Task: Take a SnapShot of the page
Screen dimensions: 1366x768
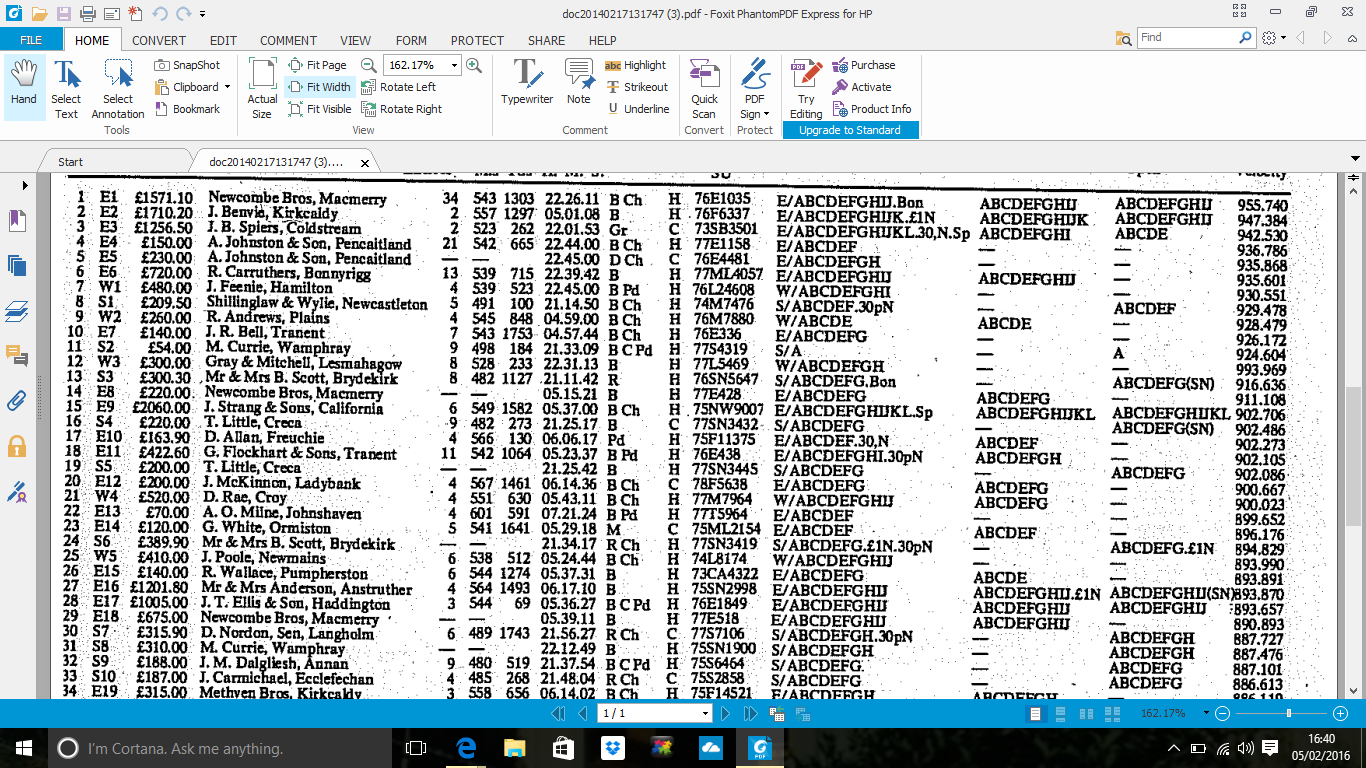Action: coord(188,65)
